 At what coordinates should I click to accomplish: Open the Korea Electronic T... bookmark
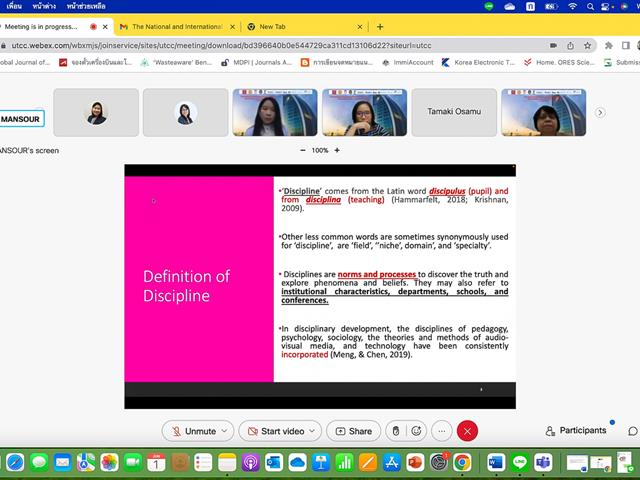tap(478, 62)
